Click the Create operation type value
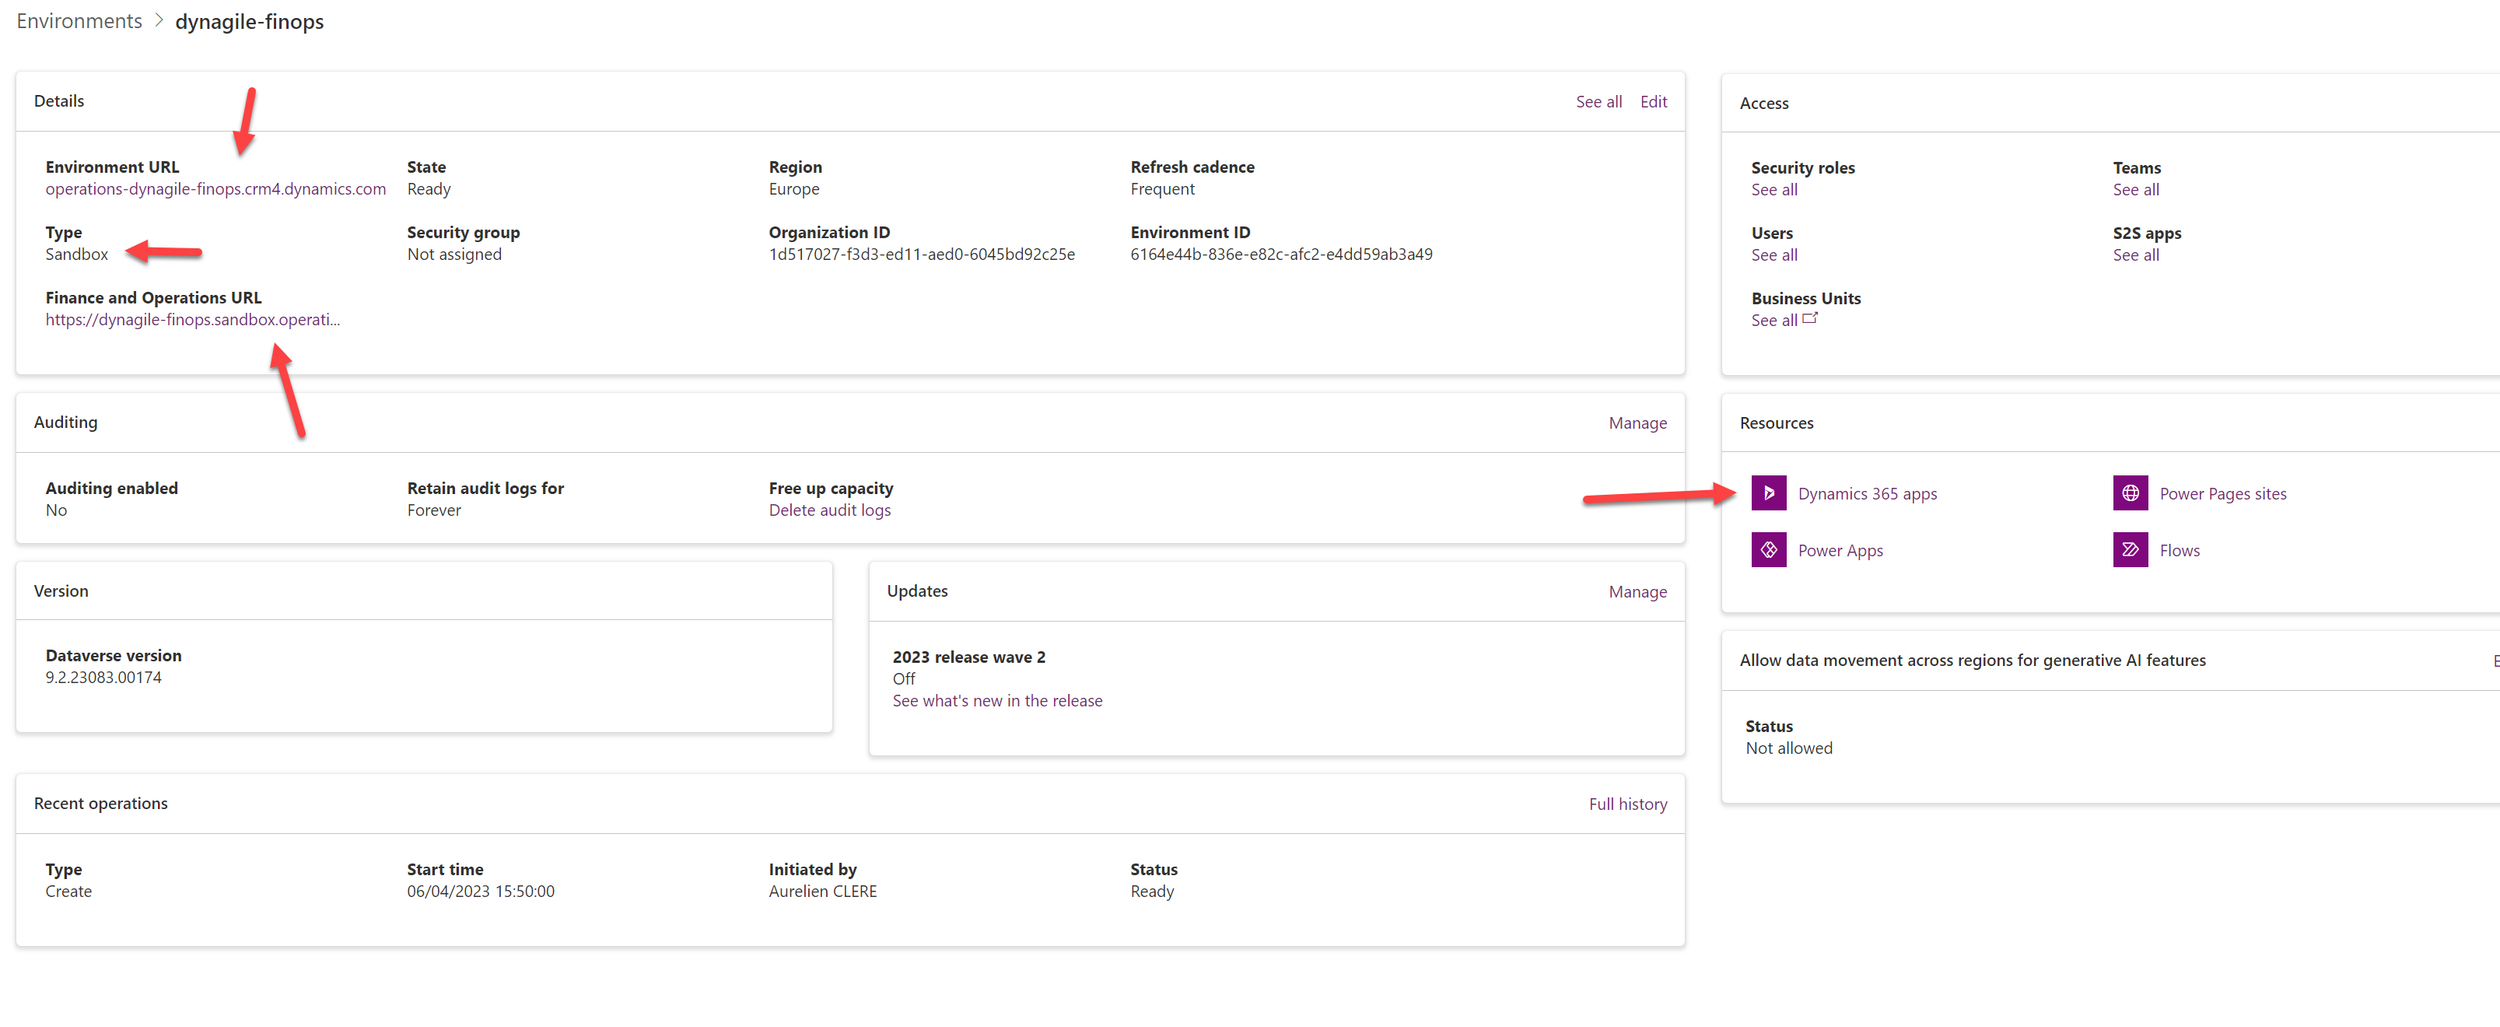This screenshot has width=2500, height=1027. click(x=68, y=892)
